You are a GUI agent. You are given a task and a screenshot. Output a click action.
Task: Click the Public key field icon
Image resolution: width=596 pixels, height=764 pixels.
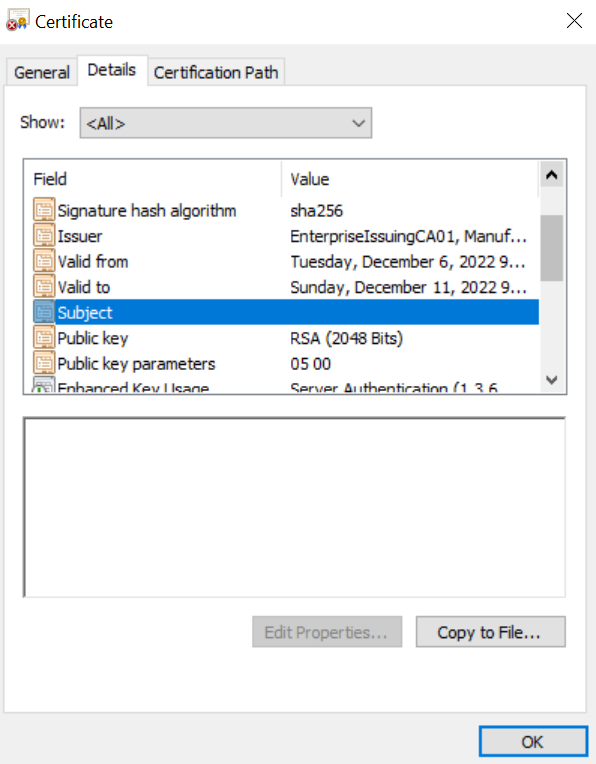point(44,337)
